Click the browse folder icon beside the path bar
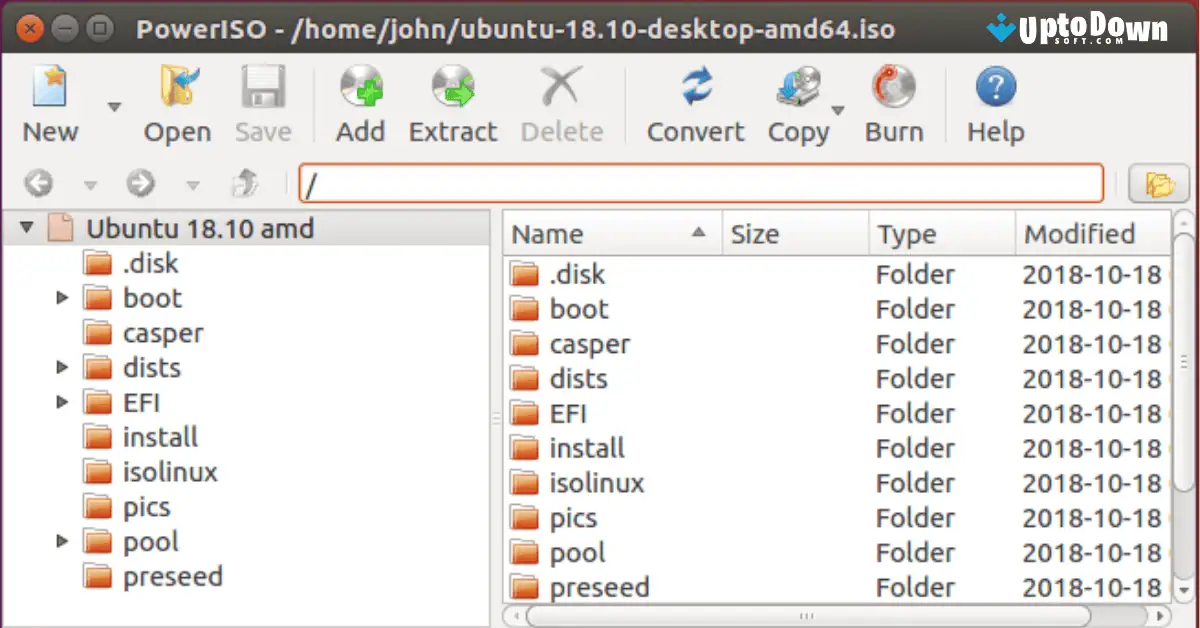This screenshot has width=1200, height=628. click(x=1158, y=183)
